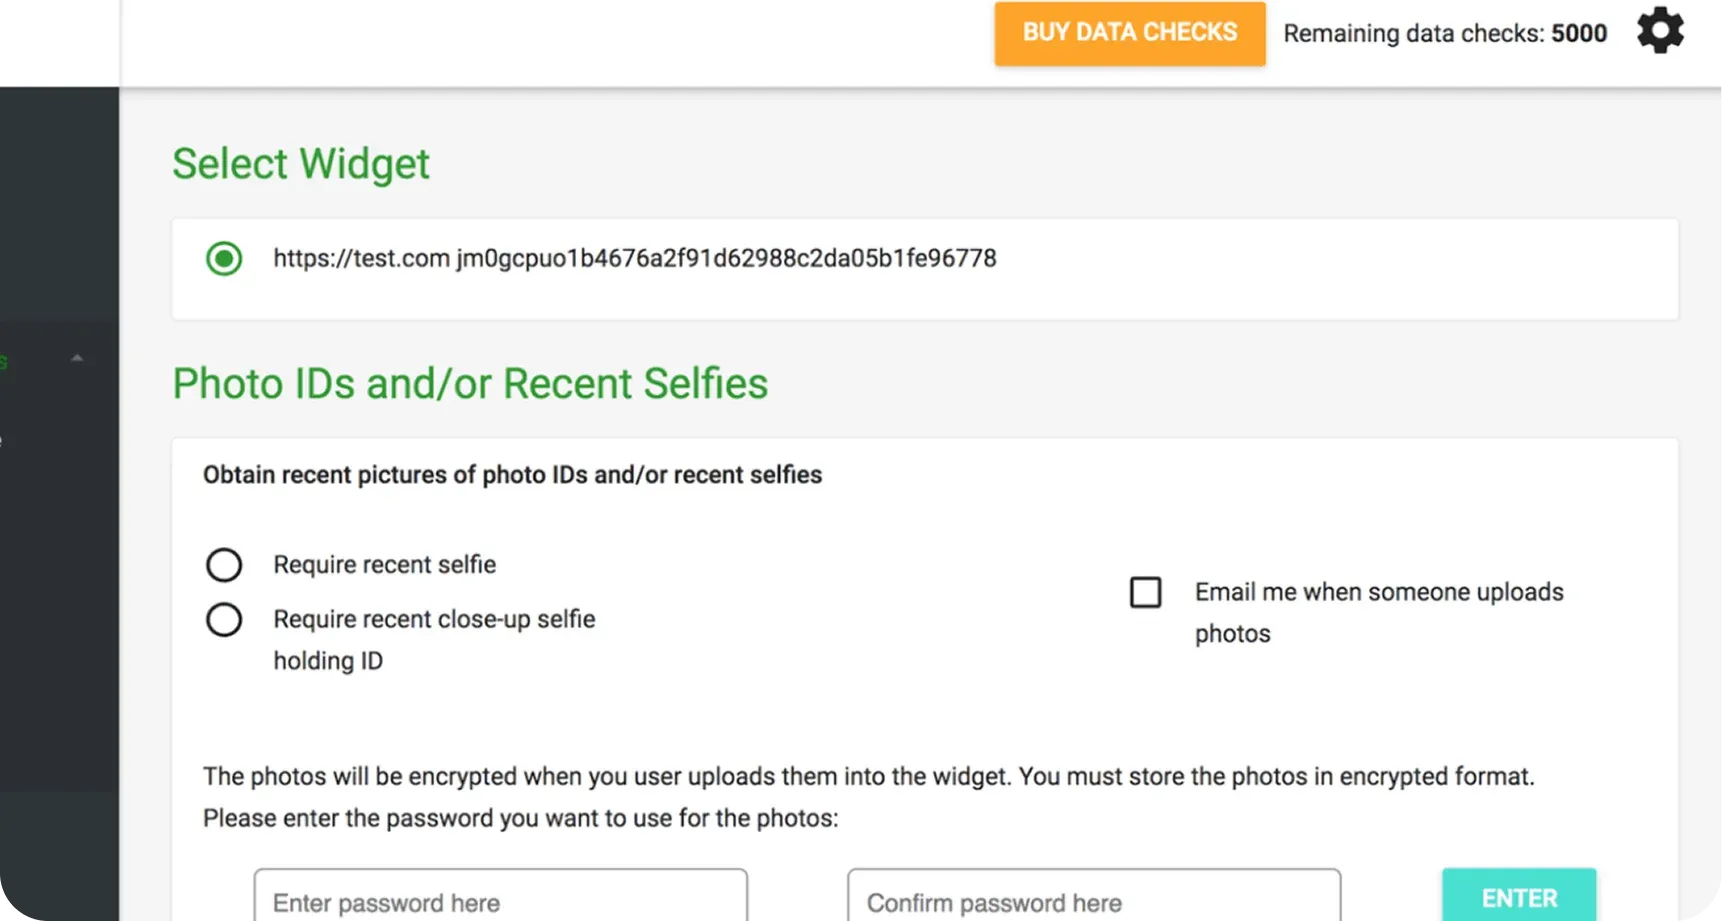Image resolution: width=1722 pixels, height=921 pixels.
Task: Click the green highlighted sidebar menu item
Action: pyautogui.click(x=4, y=362)
